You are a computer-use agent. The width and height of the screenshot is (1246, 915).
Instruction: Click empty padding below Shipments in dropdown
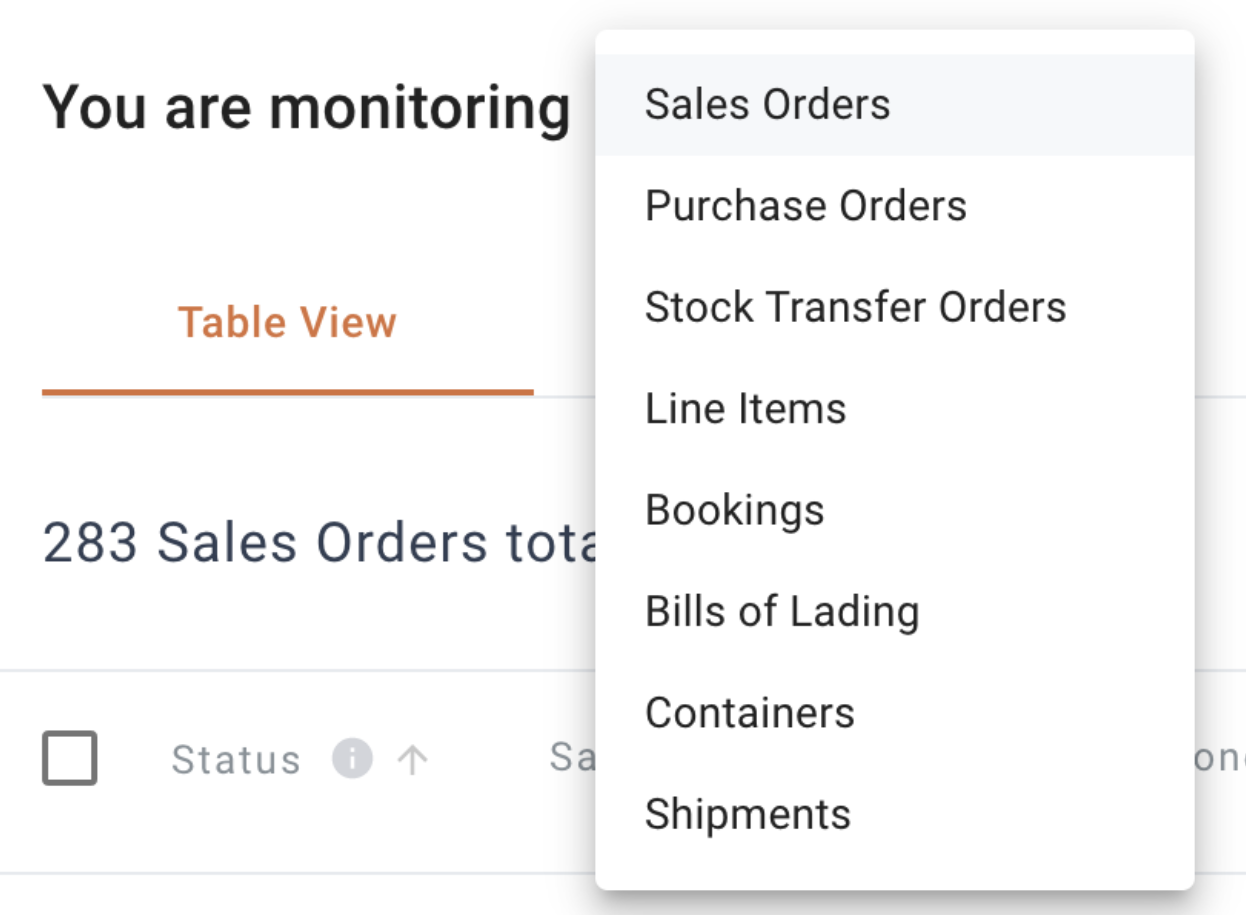tap(895, 877)
